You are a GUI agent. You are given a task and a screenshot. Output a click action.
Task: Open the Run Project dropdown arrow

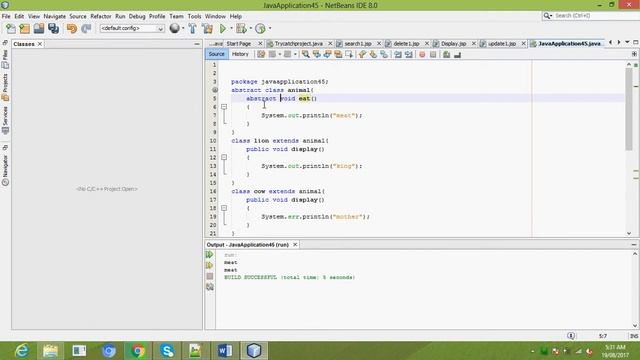coord(231,28)
